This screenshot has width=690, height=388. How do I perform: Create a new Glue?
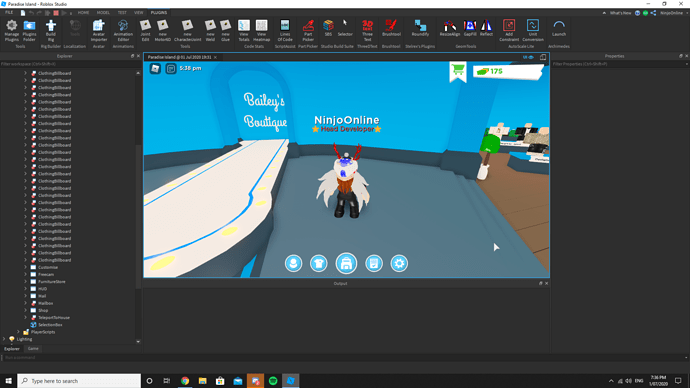(x=225, y=30)
